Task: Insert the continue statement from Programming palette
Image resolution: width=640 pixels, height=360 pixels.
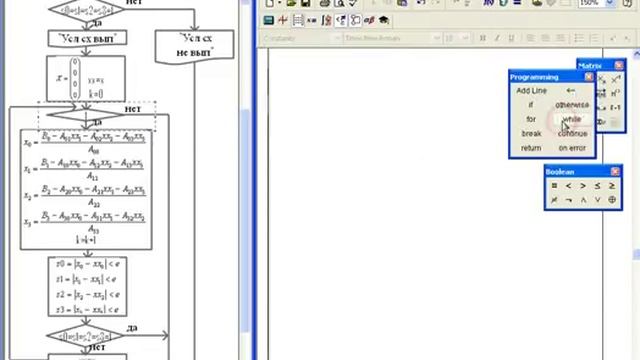Action: (x=572, y=133)
